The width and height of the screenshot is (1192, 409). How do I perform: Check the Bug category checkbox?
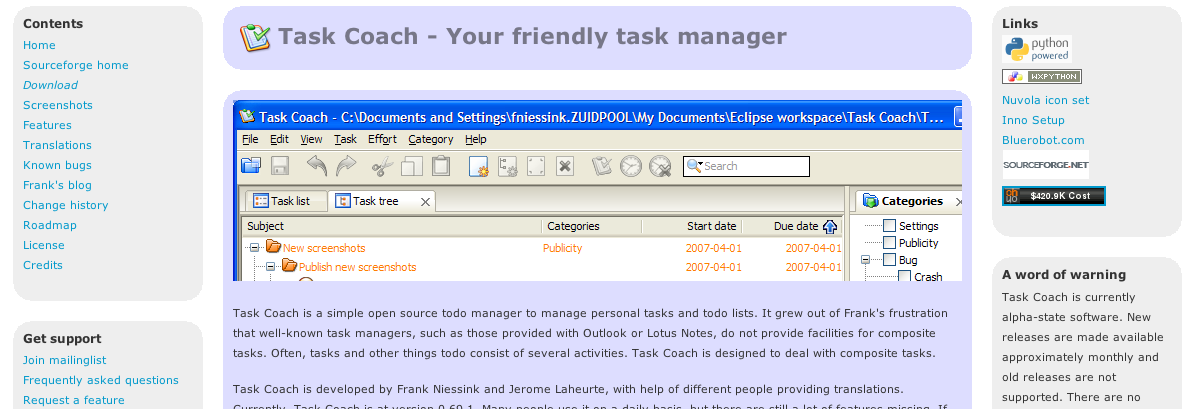tap(889, 259)
